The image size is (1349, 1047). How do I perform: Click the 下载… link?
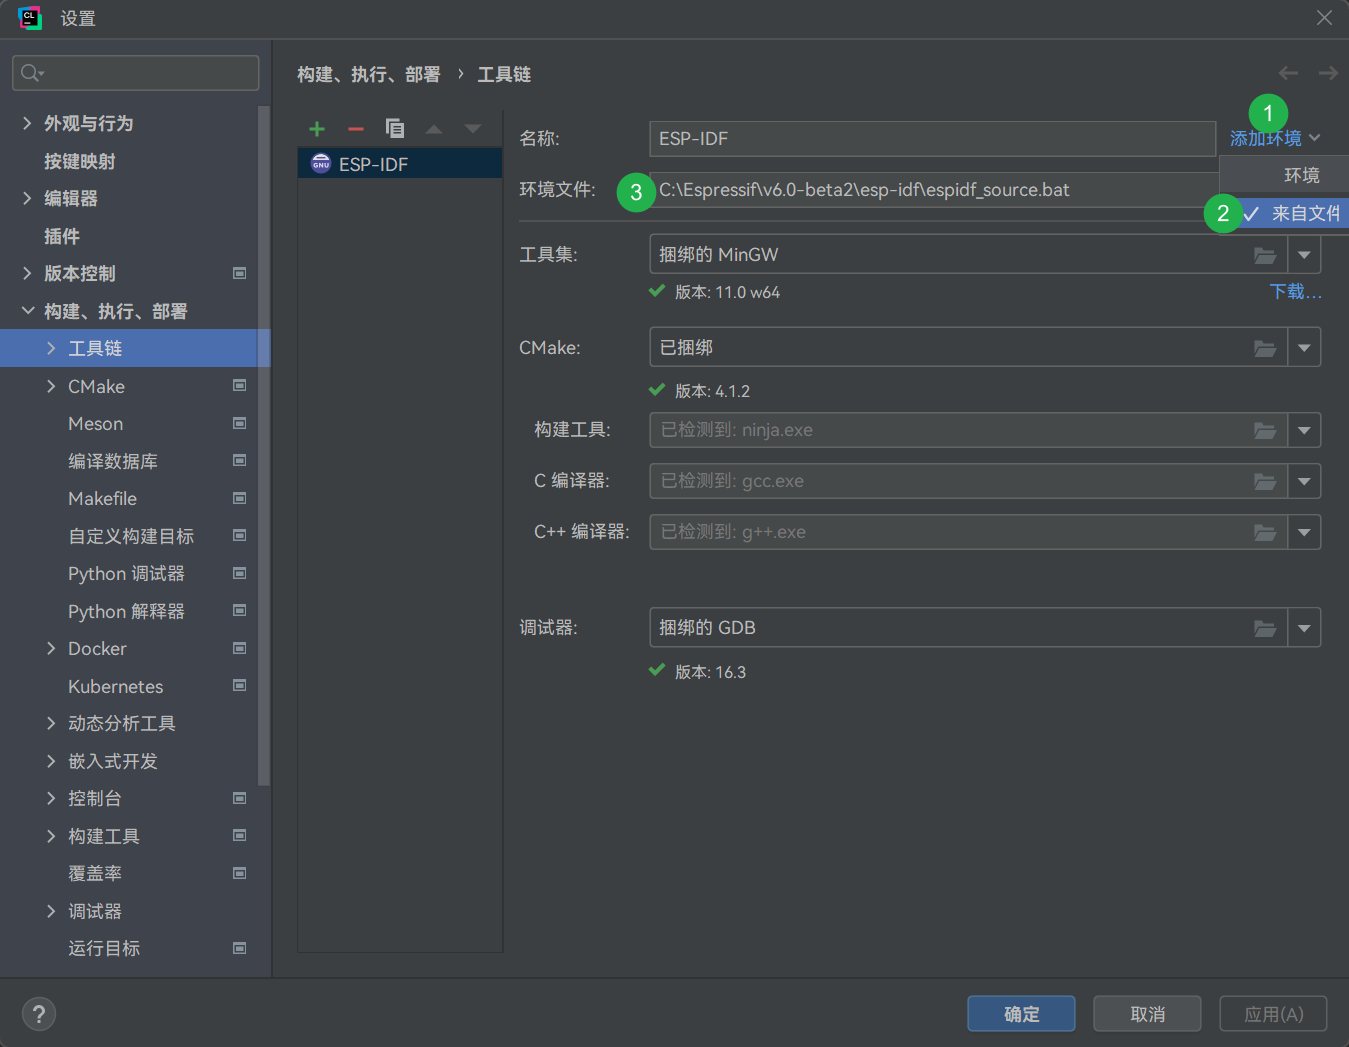pos(1295,291)
